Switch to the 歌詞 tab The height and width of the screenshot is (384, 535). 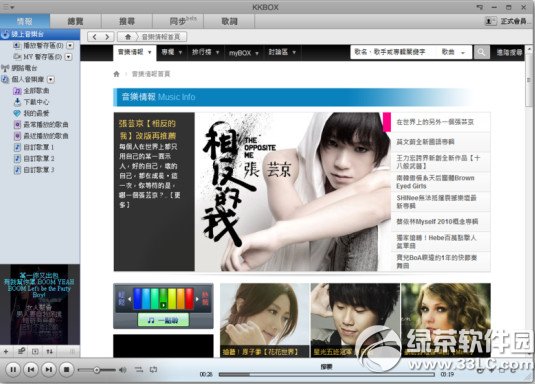point(229,21)
